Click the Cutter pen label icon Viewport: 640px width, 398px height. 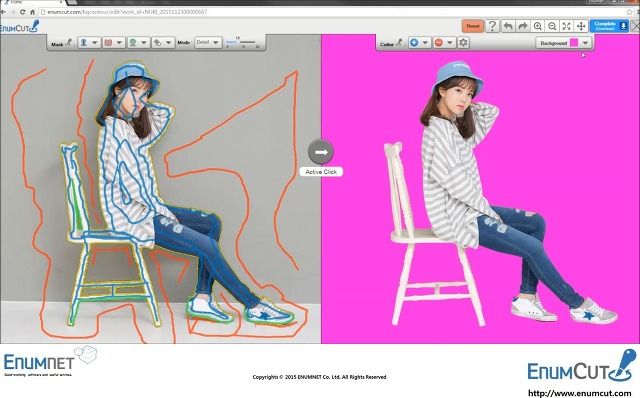click(x=399, y=42)
